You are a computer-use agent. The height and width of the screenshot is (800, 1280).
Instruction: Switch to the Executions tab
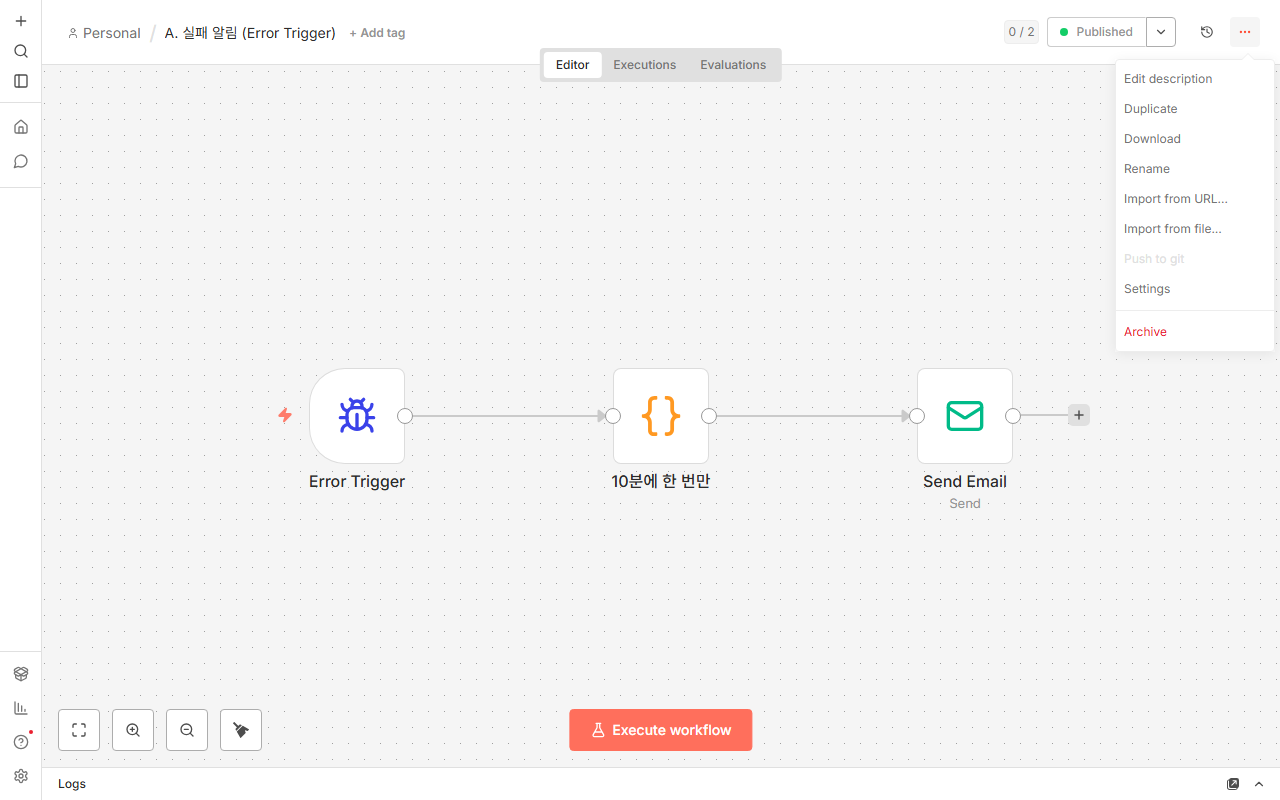(x=645, y=65)
